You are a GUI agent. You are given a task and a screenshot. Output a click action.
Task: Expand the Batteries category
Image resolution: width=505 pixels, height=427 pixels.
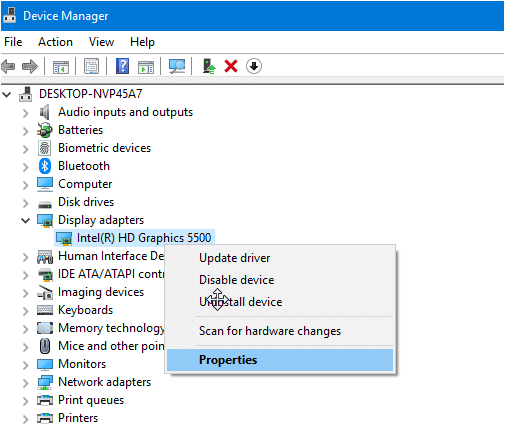tap(26, 131)
